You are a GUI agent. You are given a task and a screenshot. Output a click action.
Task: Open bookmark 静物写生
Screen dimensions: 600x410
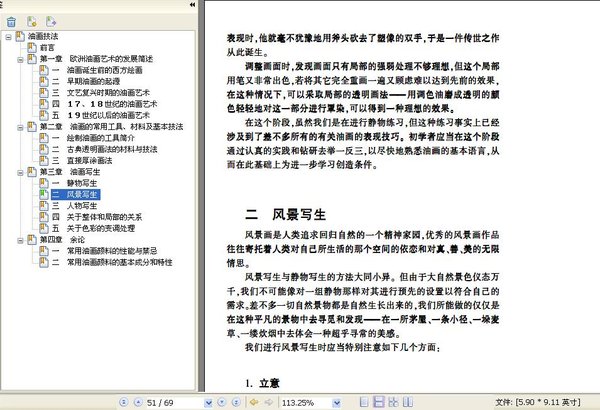tap(75, 183)
